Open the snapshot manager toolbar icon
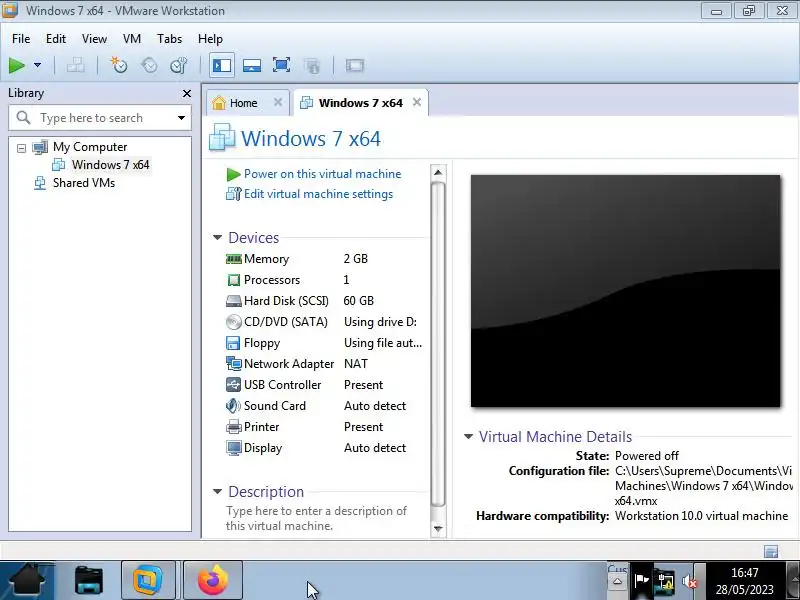 point(179,65)
